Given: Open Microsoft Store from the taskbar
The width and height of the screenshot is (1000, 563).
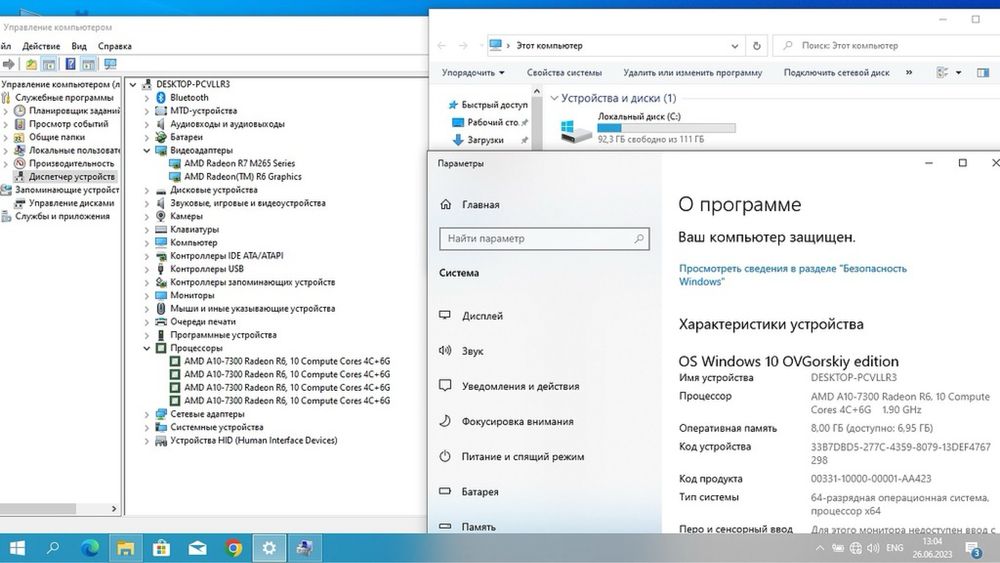Looking at the screenshot, I should pyautogui.click(x=161, y=548).
